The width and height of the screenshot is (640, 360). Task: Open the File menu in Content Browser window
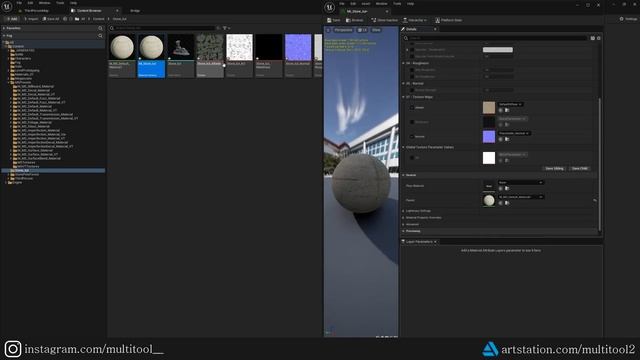[x=19, y=3]
